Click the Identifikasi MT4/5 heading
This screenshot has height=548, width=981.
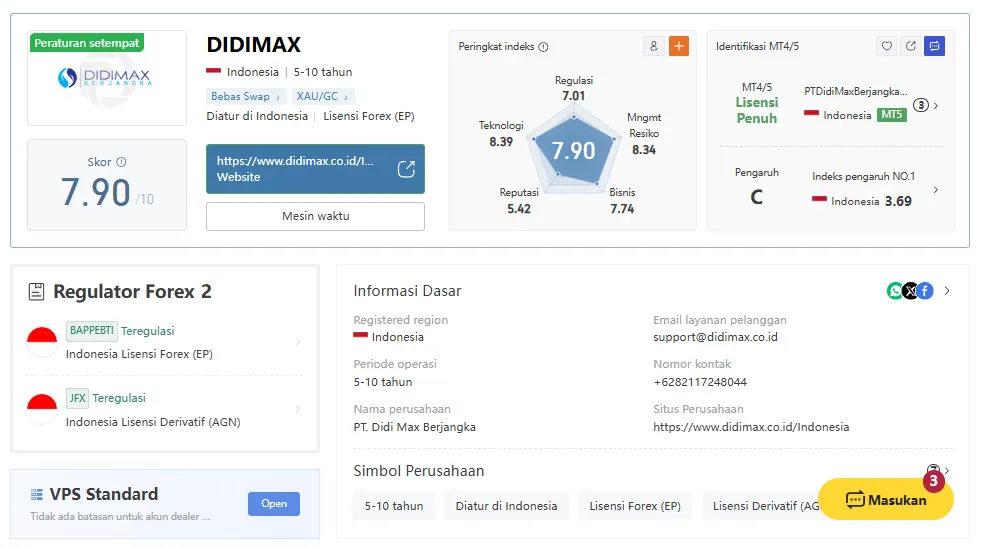pos(757,46)
